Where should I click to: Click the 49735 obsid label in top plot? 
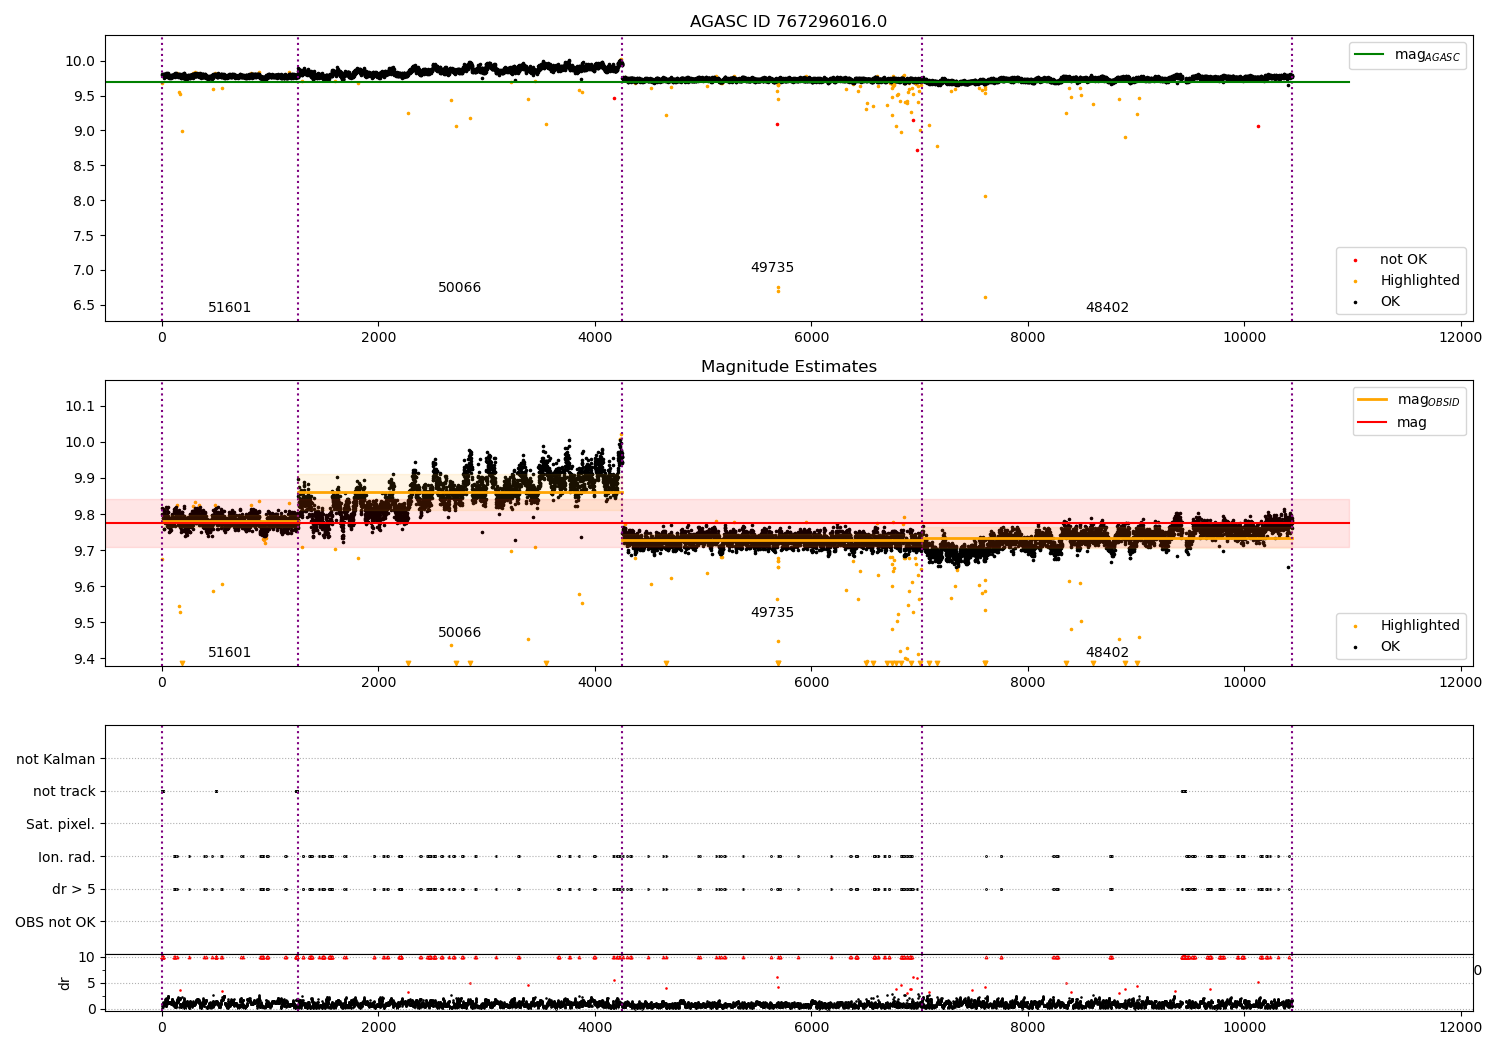point(772,268)
